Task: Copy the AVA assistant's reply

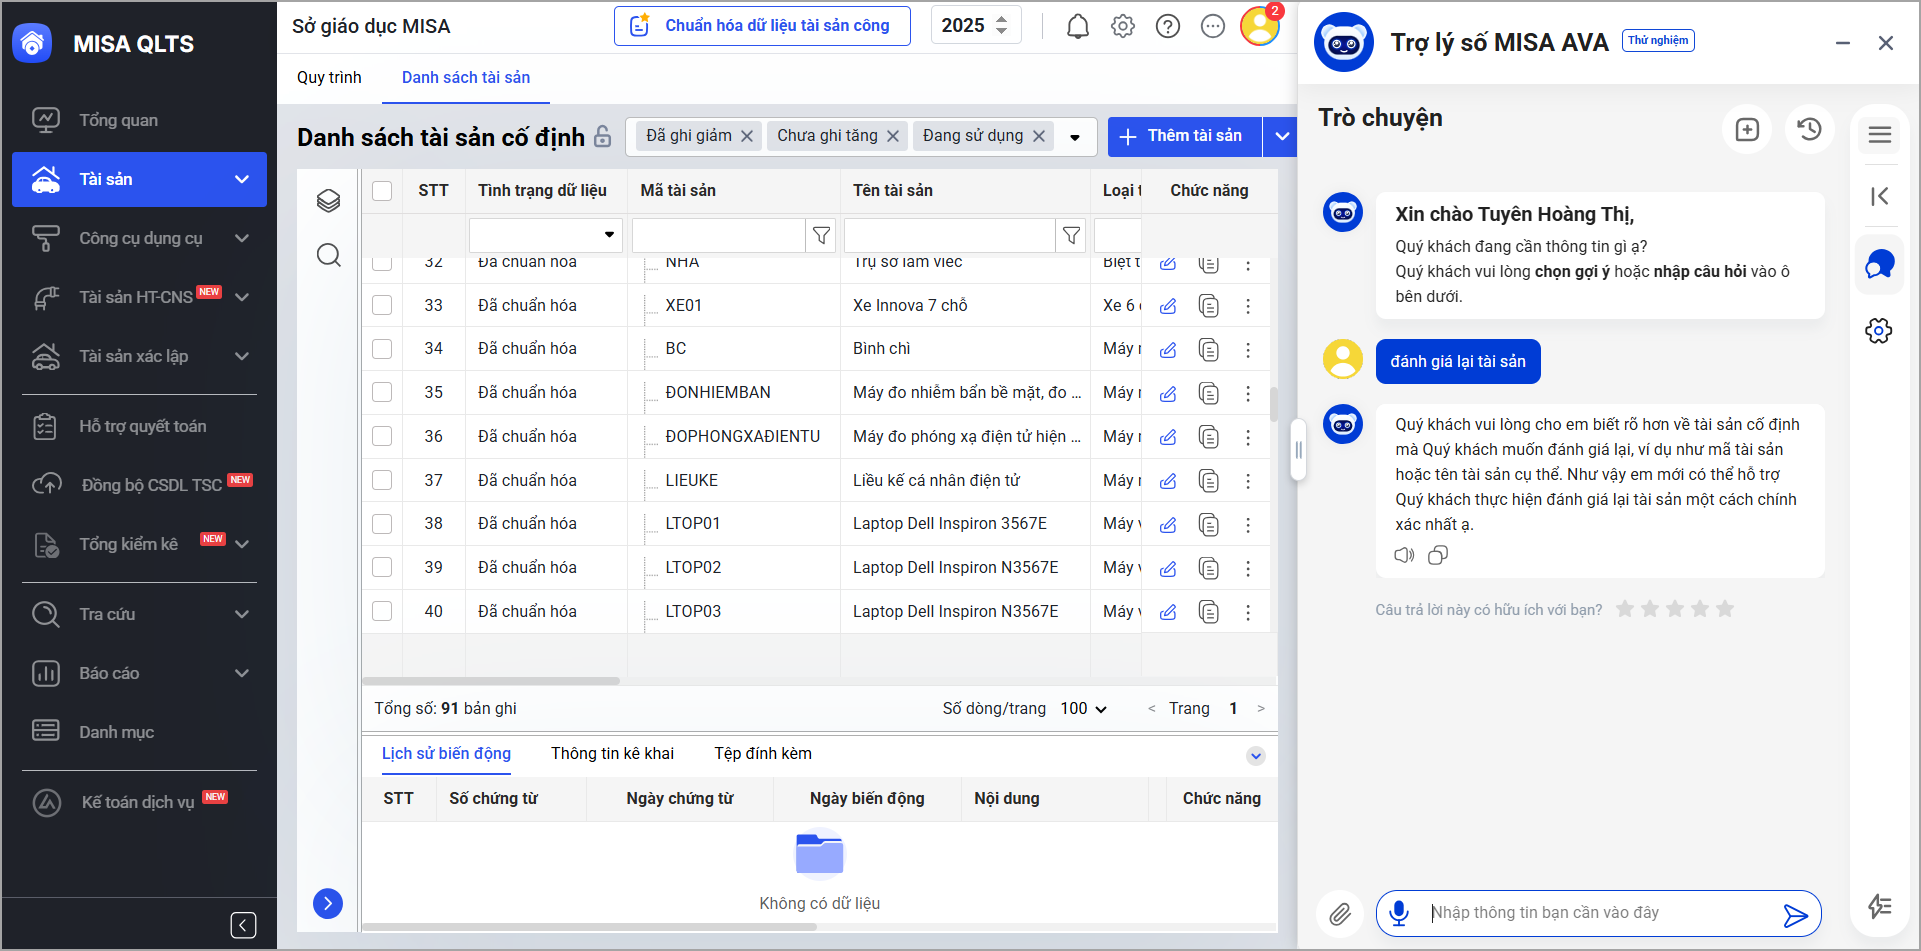Action: pyautogui.click(x=1438, y=555)
